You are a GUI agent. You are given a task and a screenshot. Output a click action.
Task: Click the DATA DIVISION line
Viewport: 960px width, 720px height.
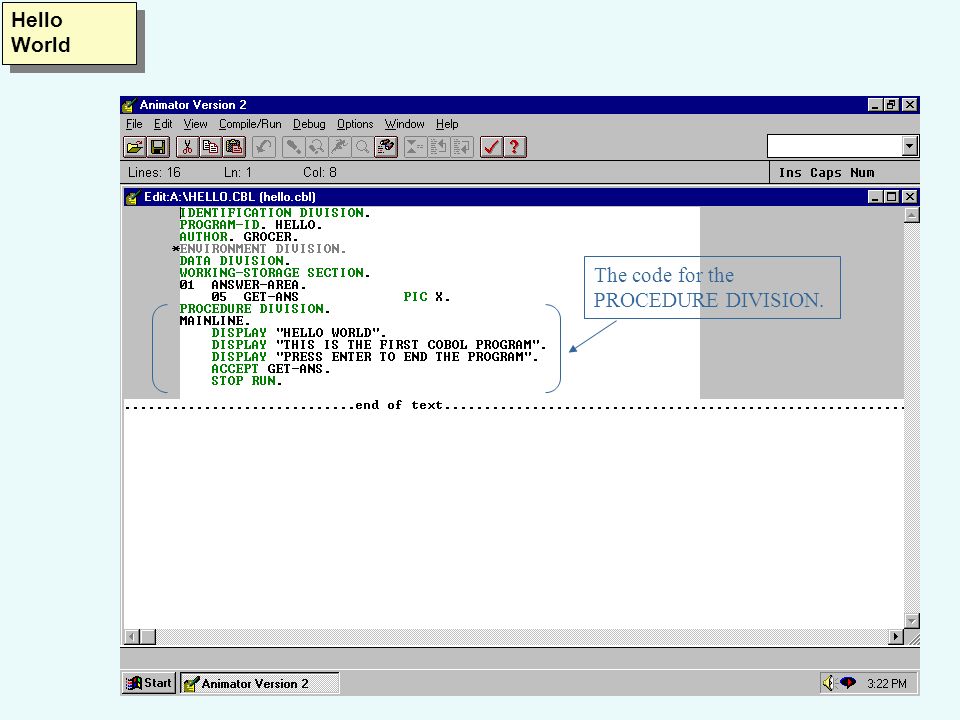coord(234,261)
